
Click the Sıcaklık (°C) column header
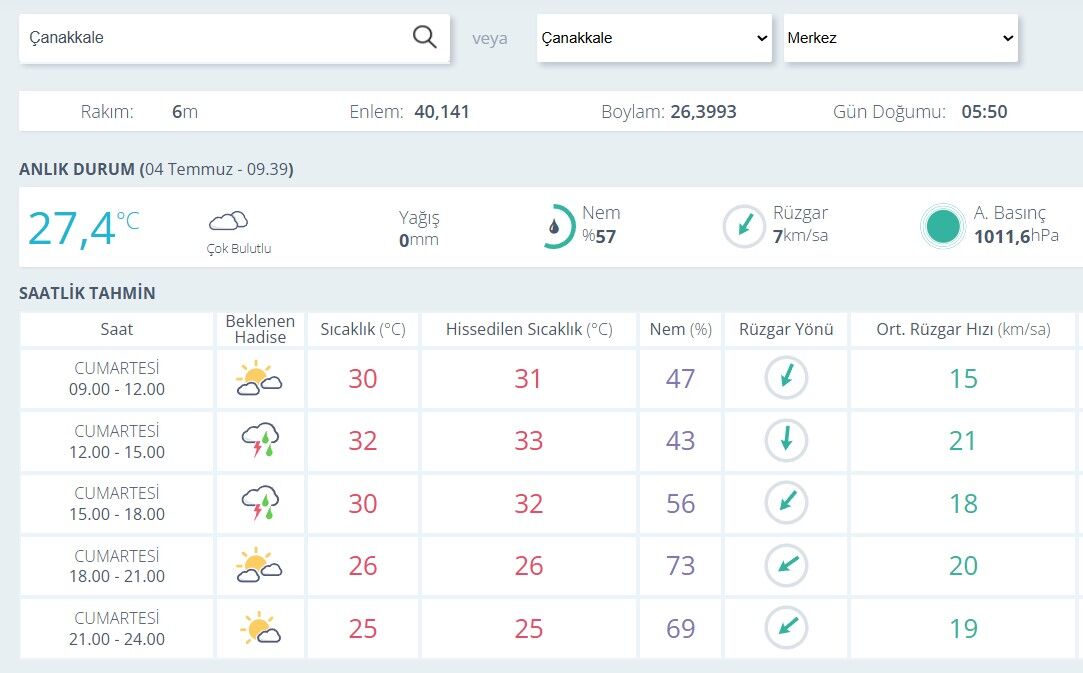point(363,329)
